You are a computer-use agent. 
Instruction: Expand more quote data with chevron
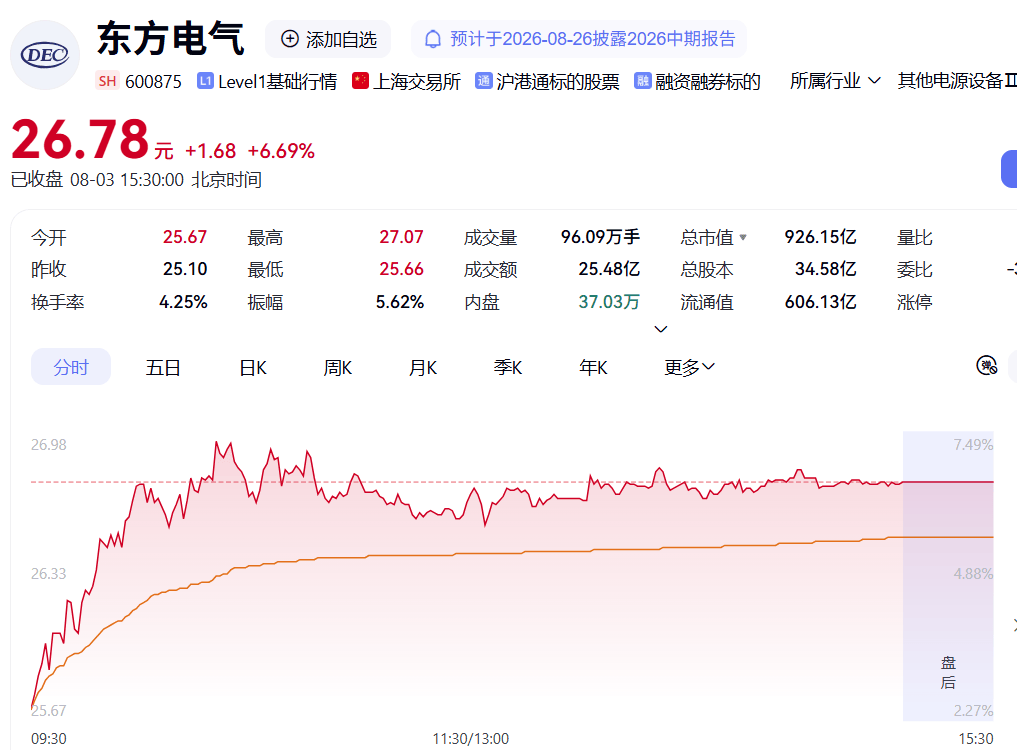[x=661, y=329]
